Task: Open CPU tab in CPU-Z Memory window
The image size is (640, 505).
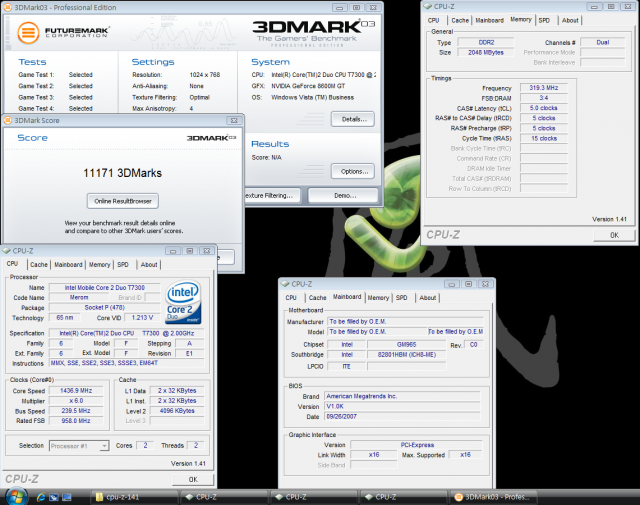Action: click(433, 20)
